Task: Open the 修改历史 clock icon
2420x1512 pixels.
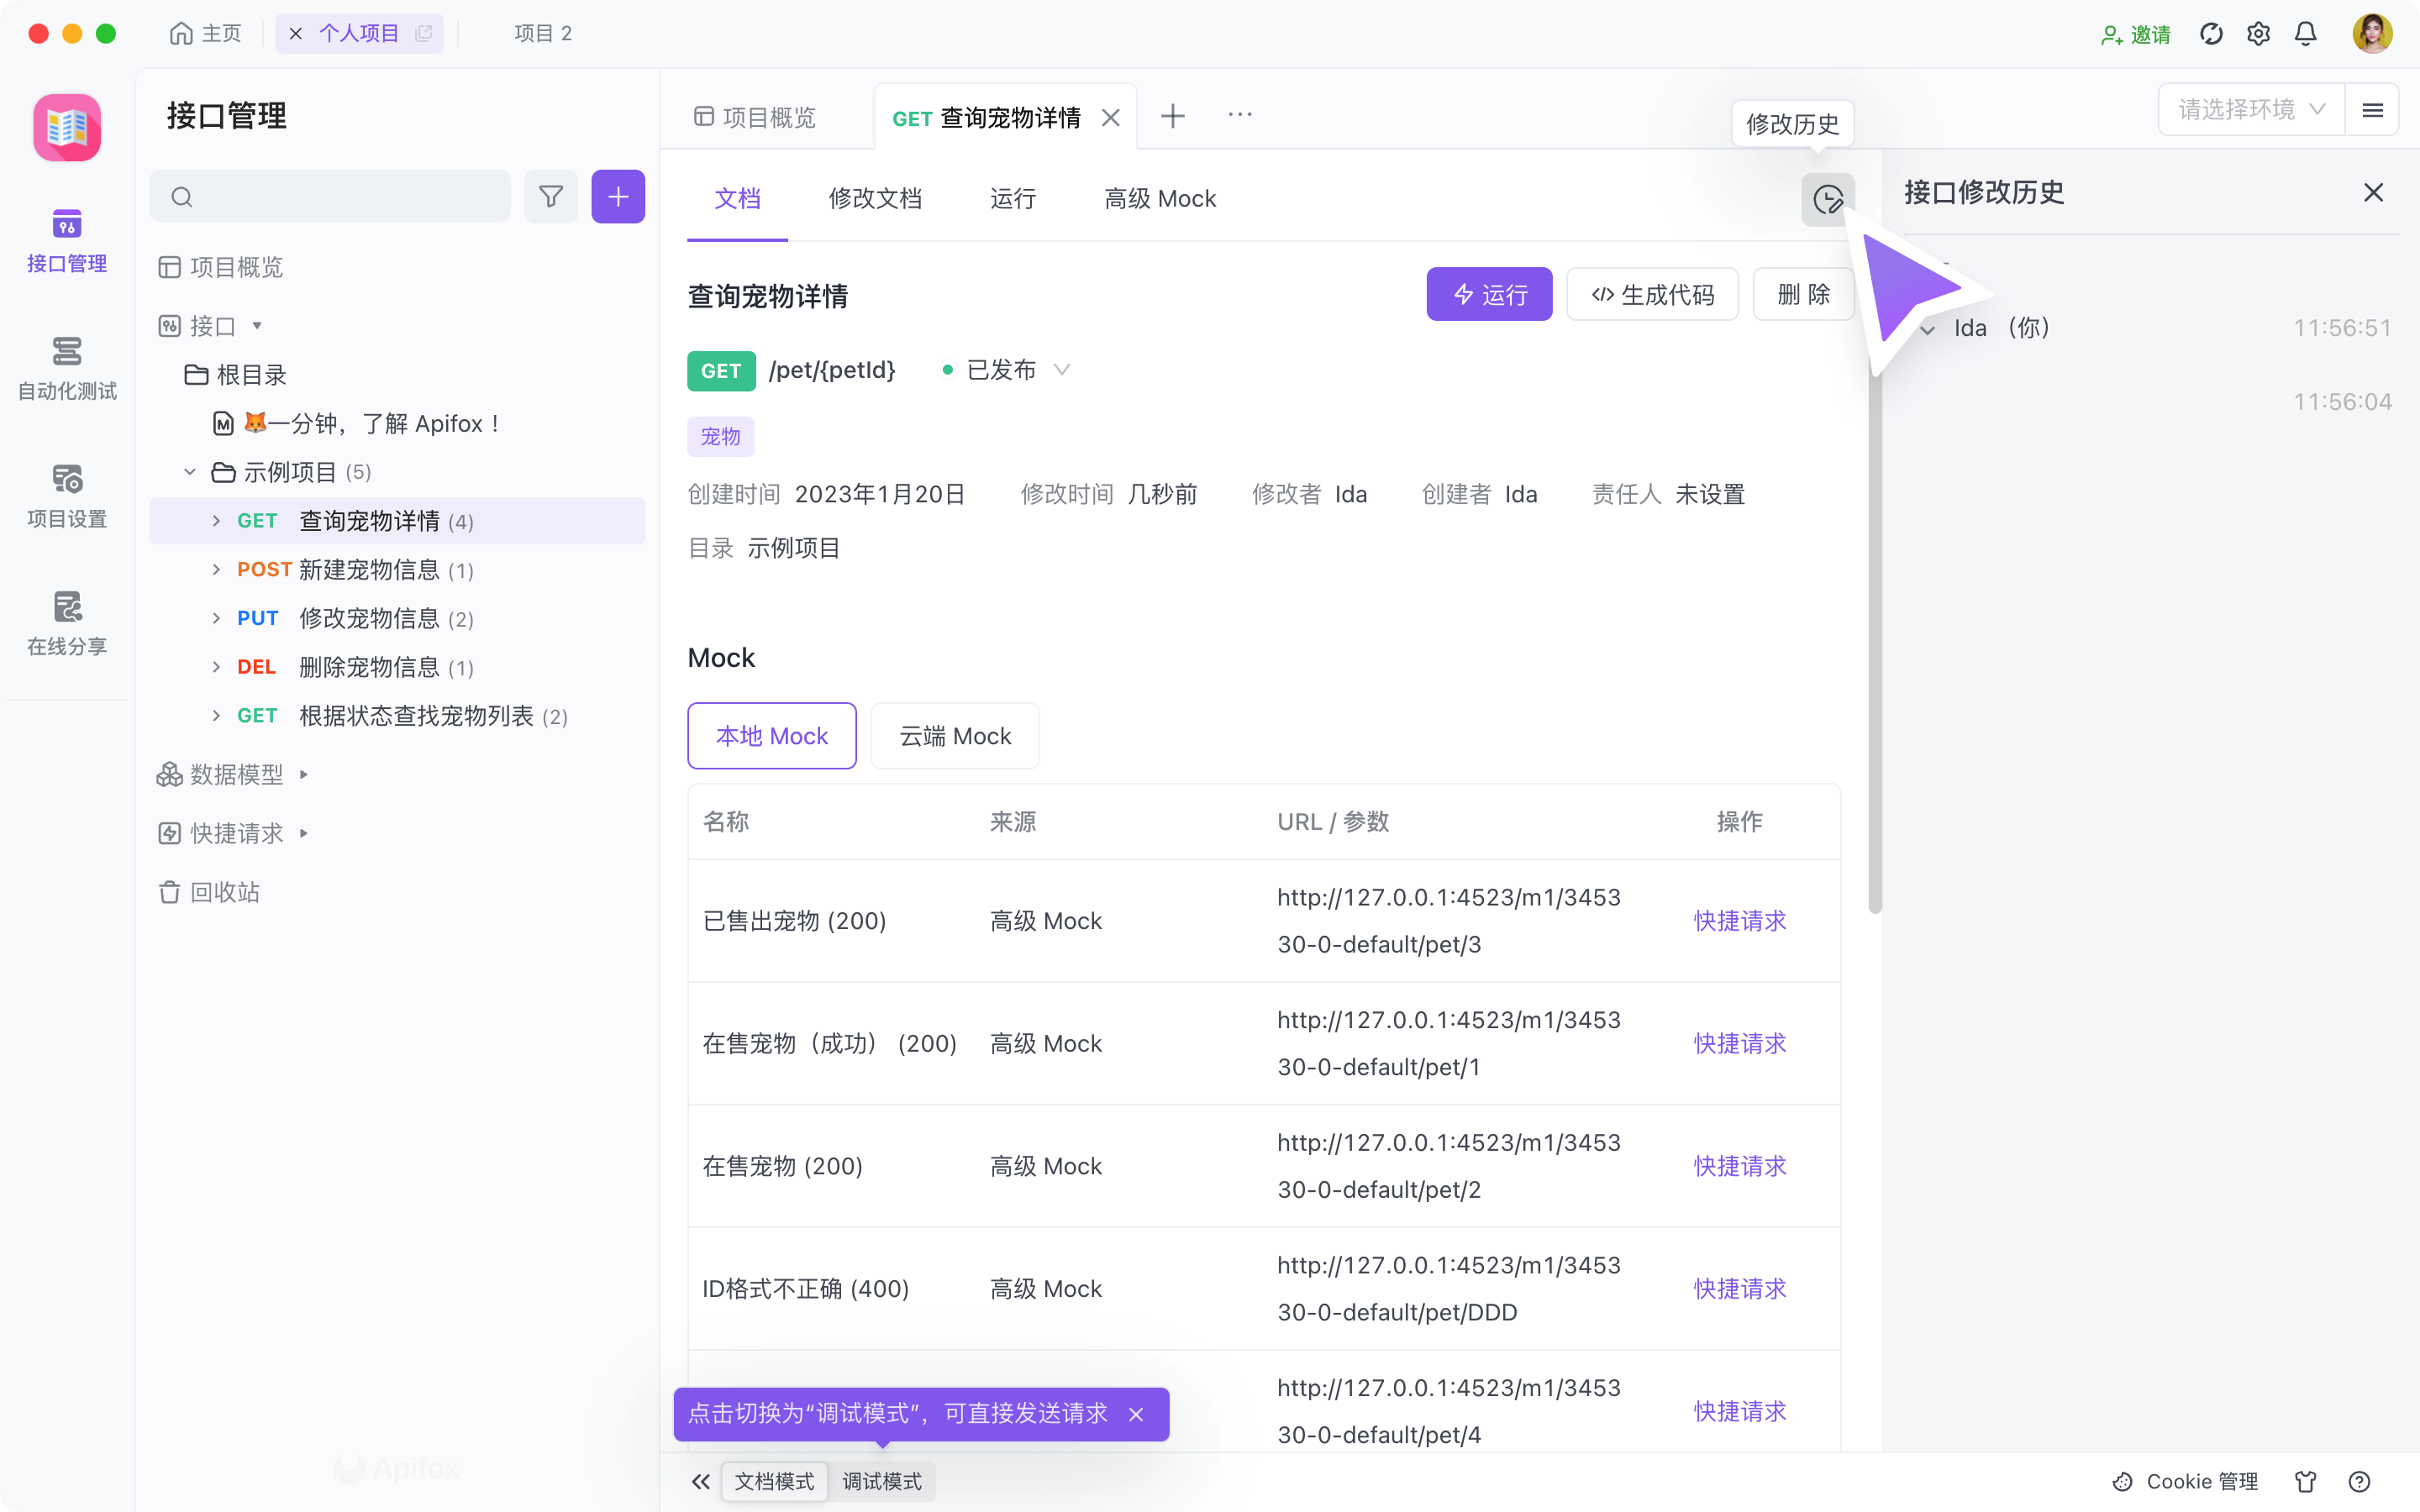Action: click(1828, 199)
